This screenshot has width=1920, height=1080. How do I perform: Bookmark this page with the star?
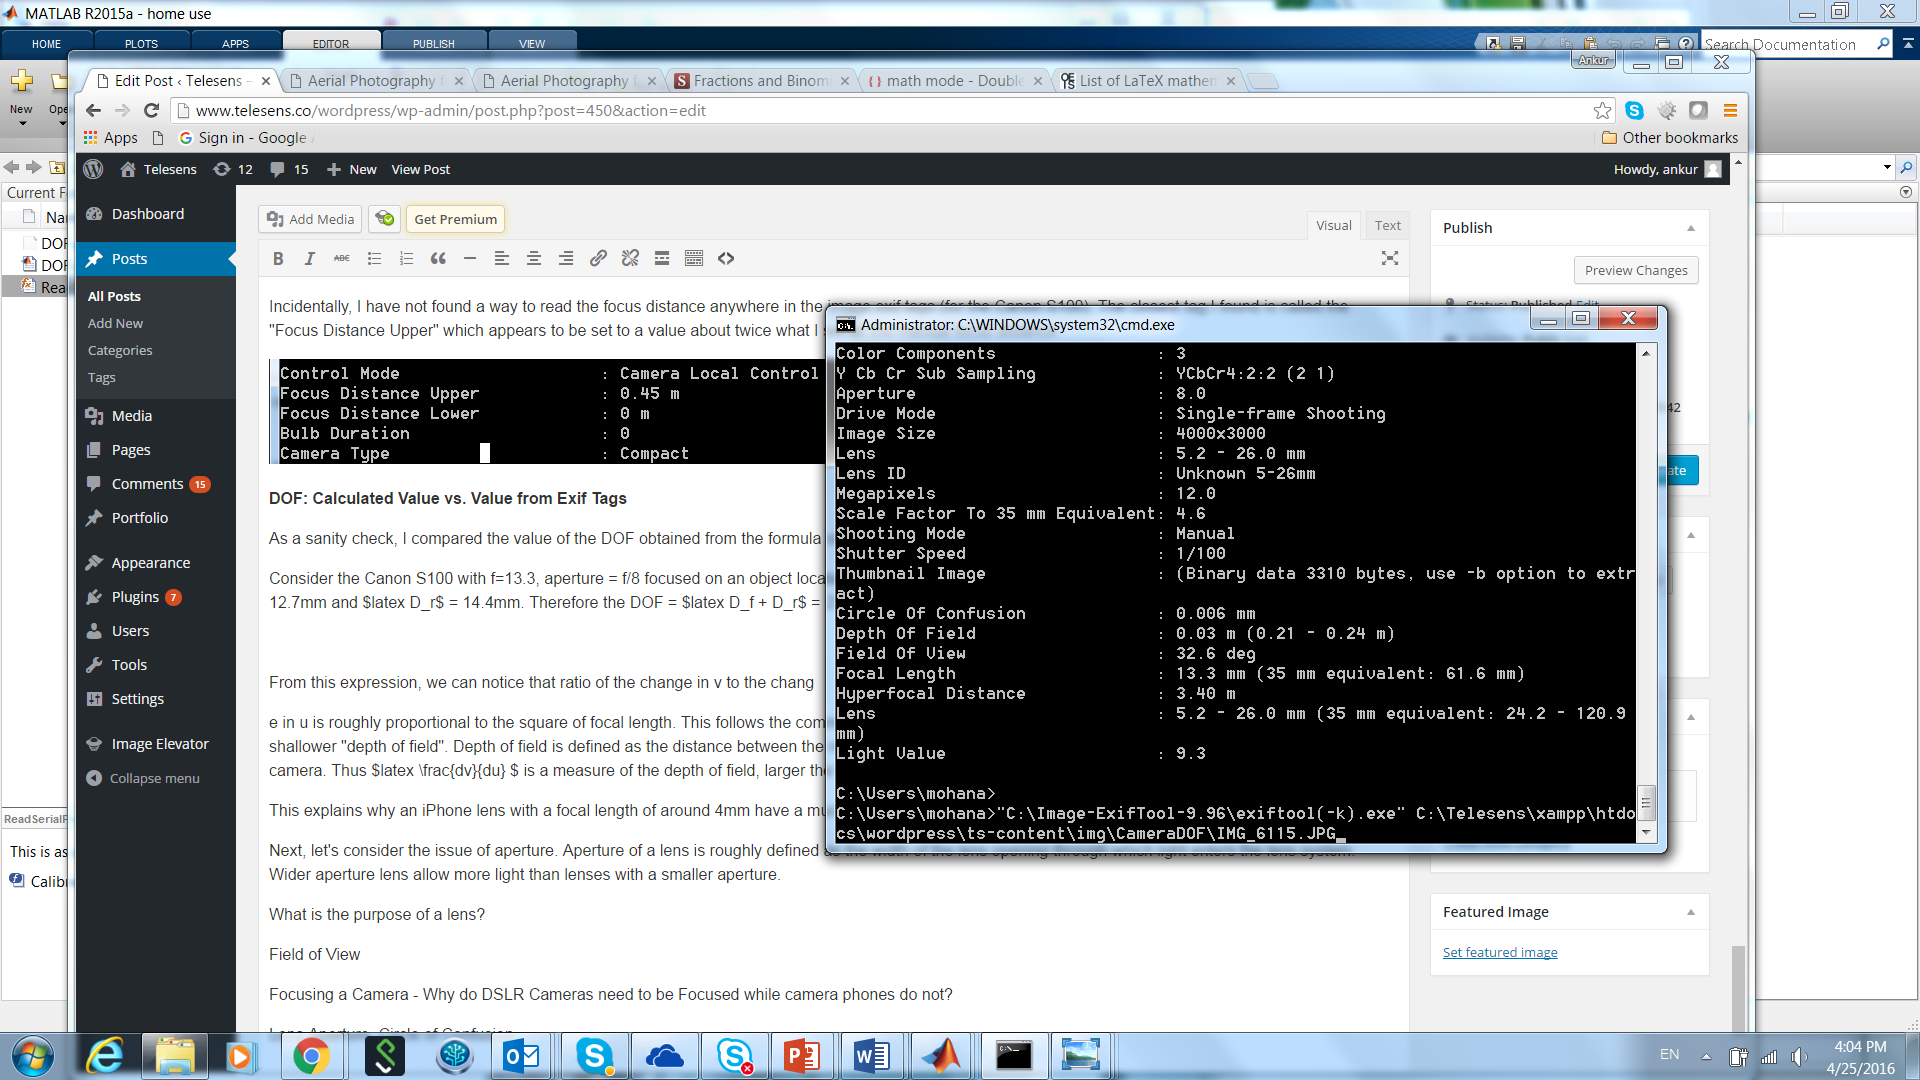tap(1603, 110)
